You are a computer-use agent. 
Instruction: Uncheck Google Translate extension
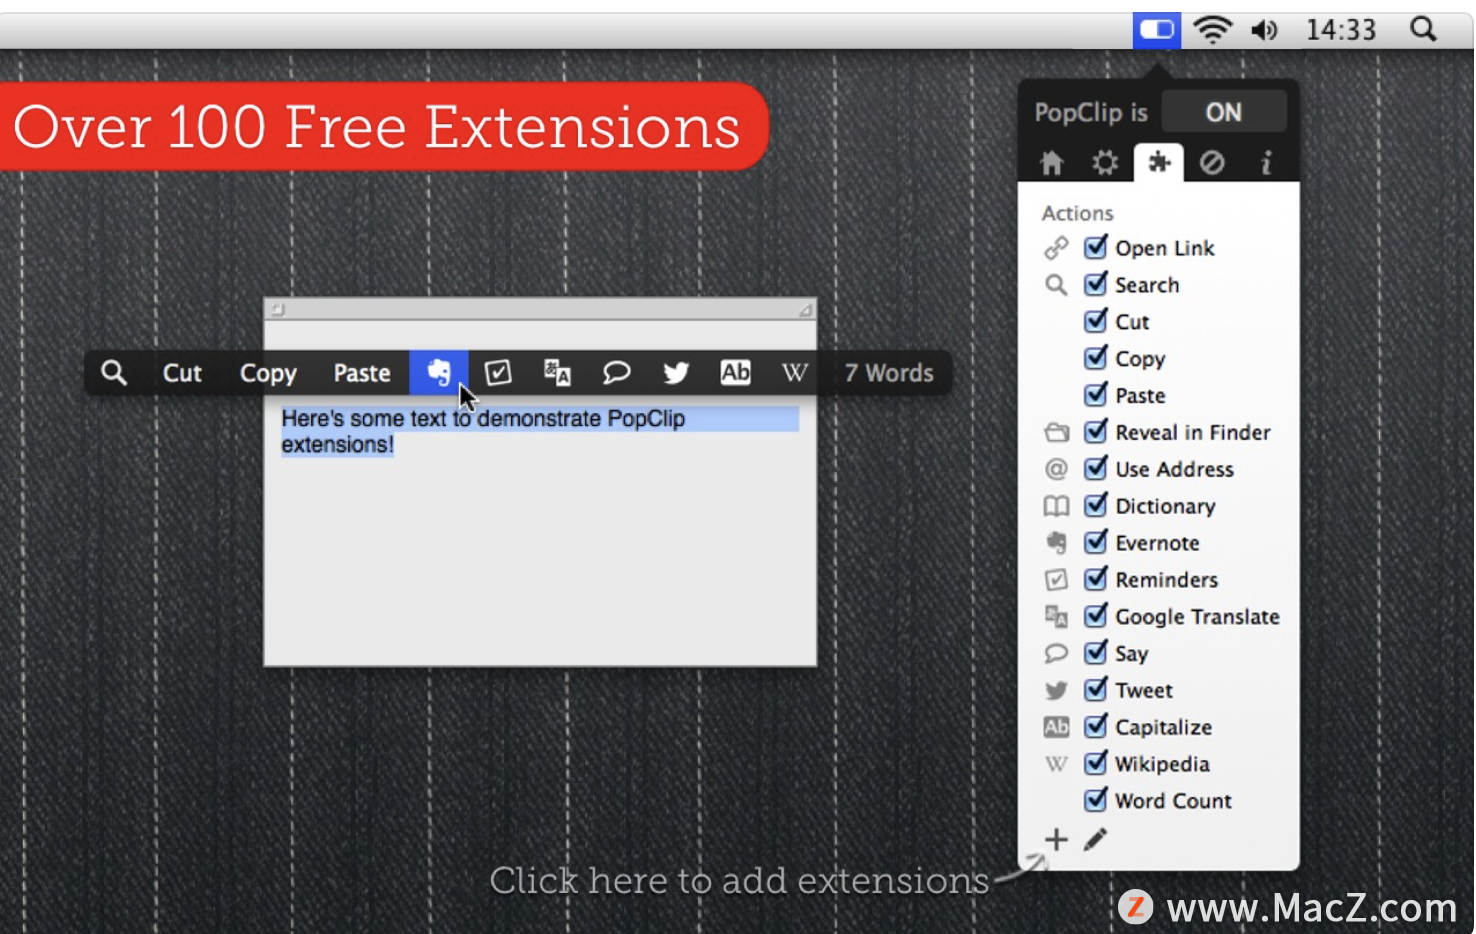pos(1096,615)
